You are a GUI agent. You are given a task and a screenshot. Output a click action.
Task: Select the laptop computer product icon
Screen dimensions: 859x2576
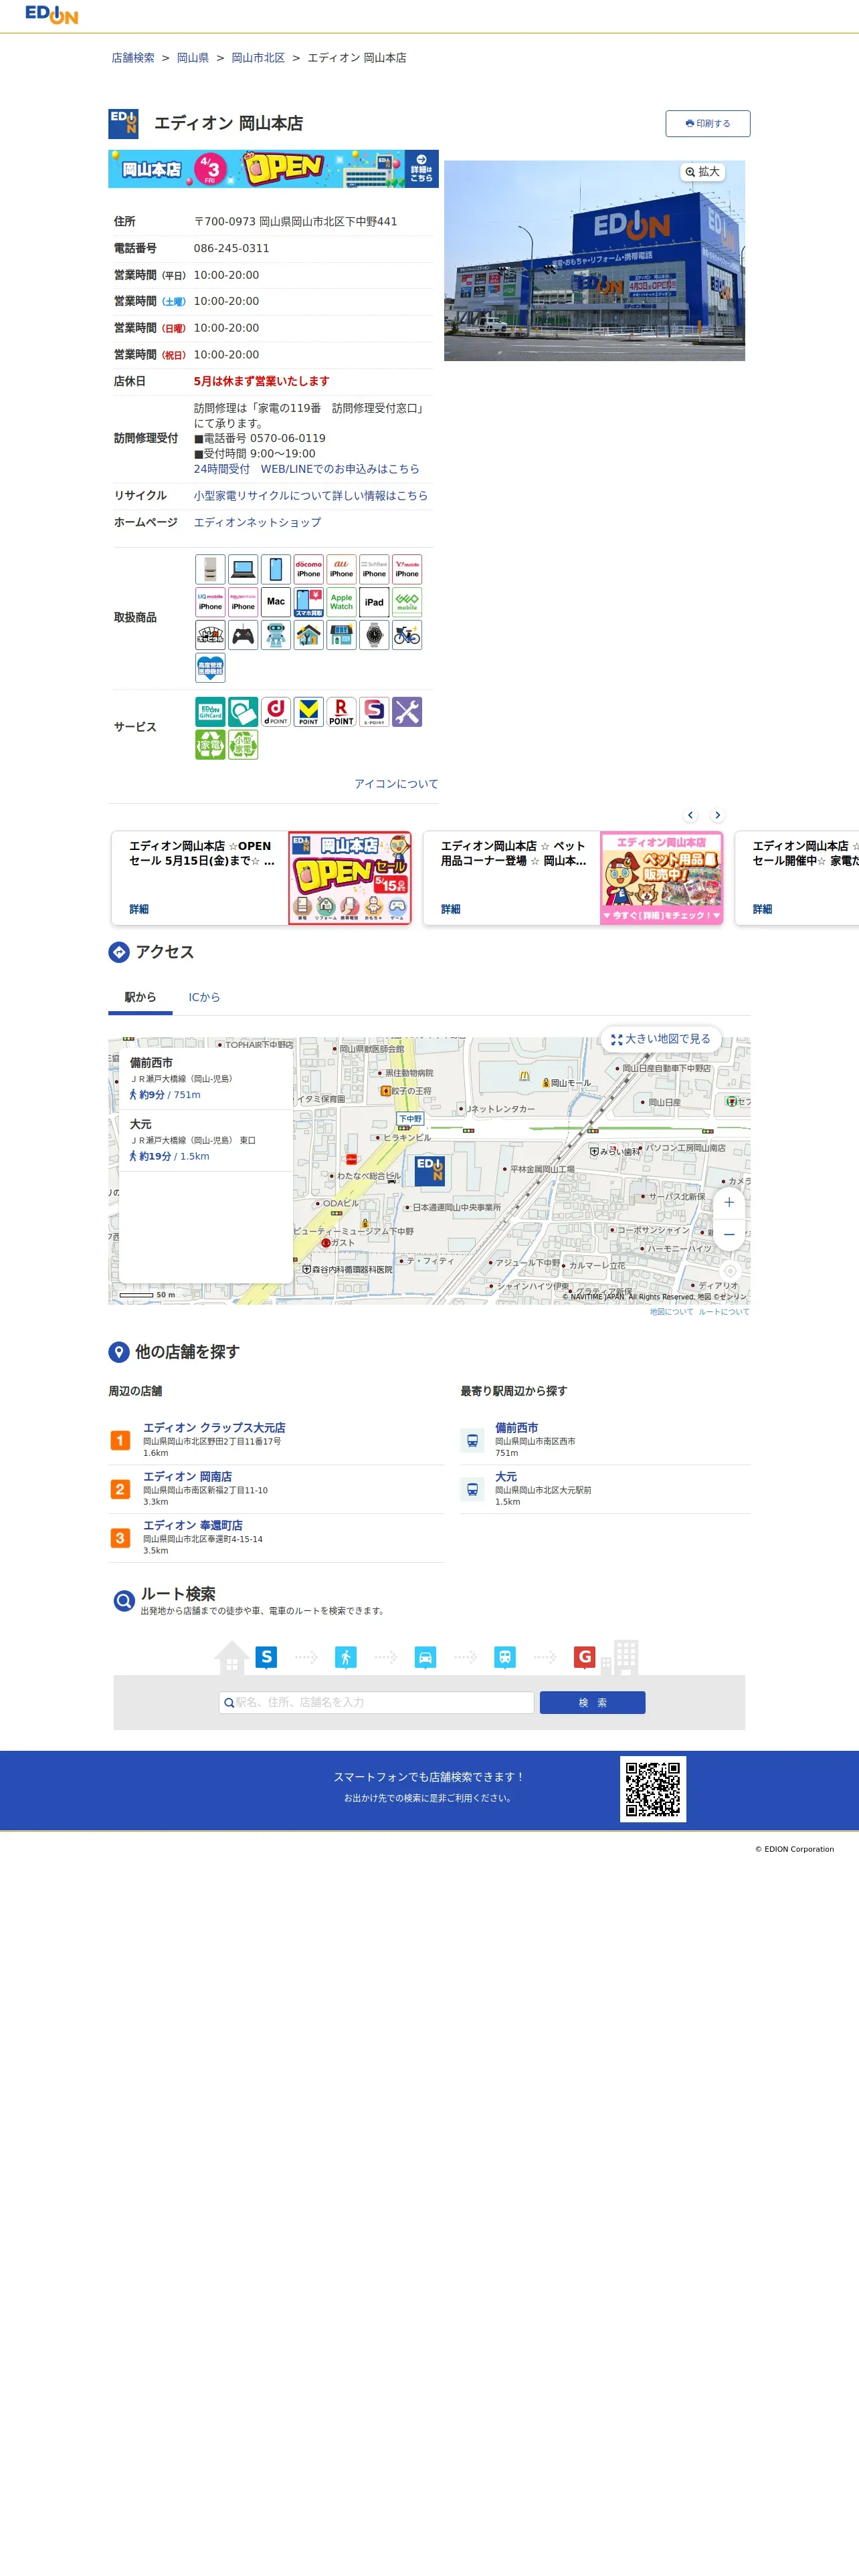point(243,569)
